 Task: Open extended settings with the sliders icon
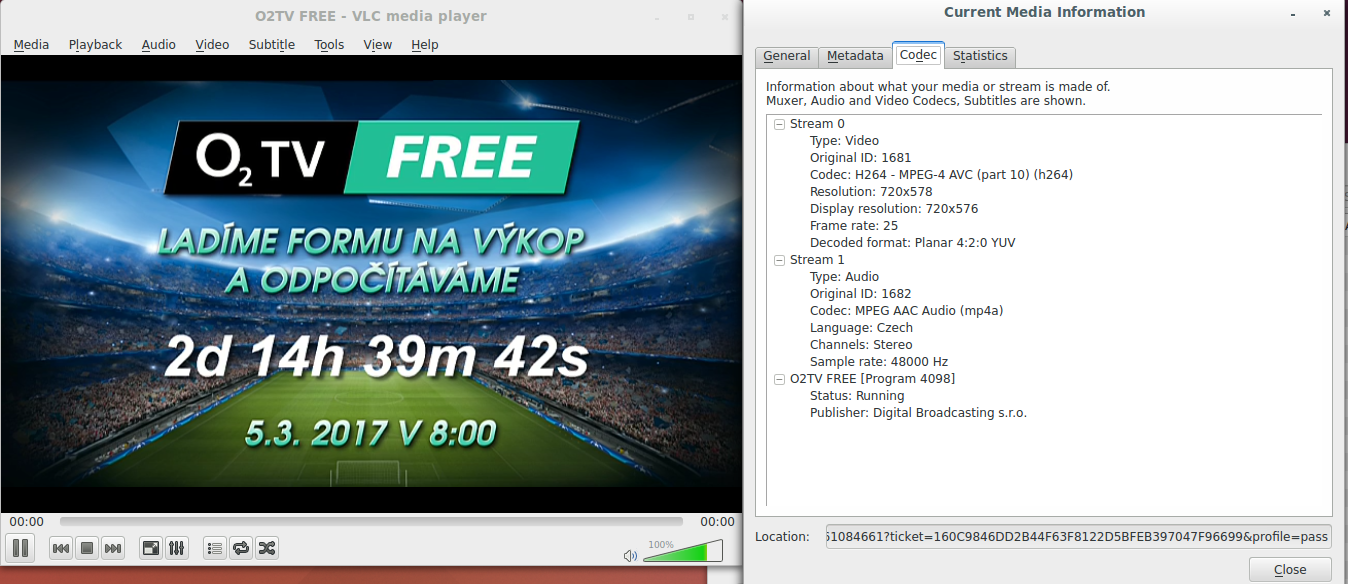coord(177,548)
